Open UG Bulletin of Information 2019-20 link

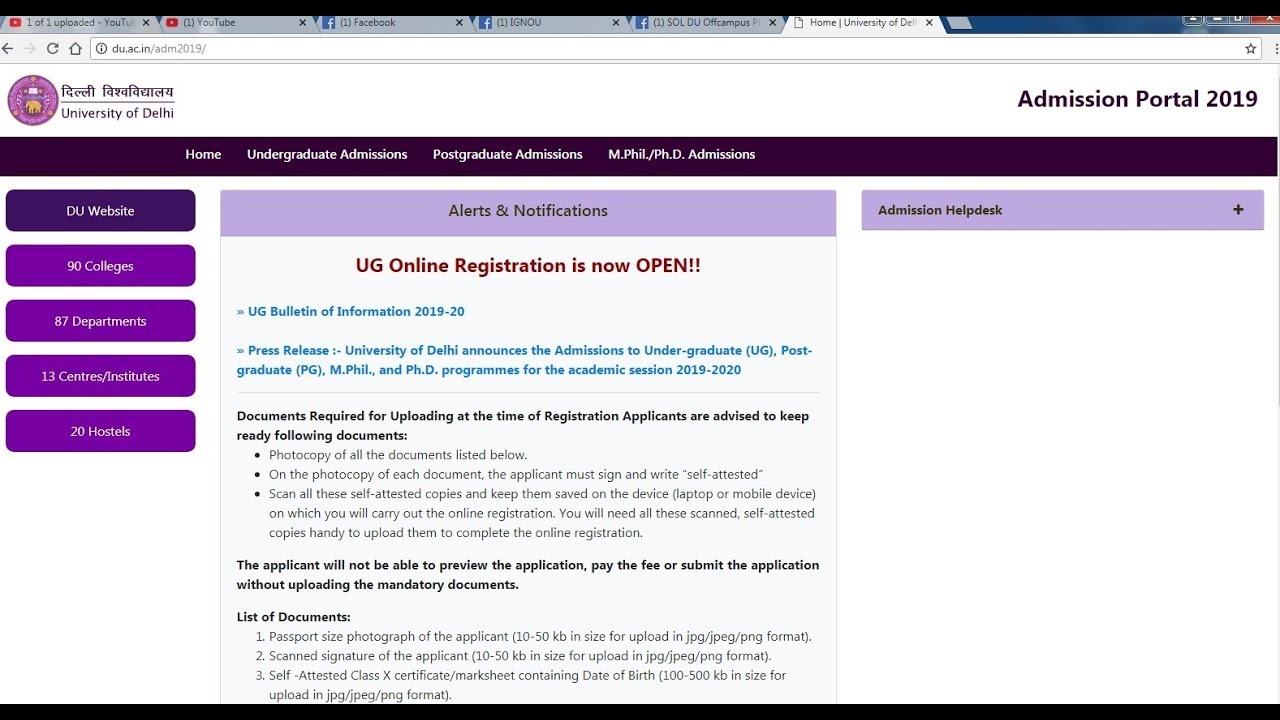[x=351, y=311]
